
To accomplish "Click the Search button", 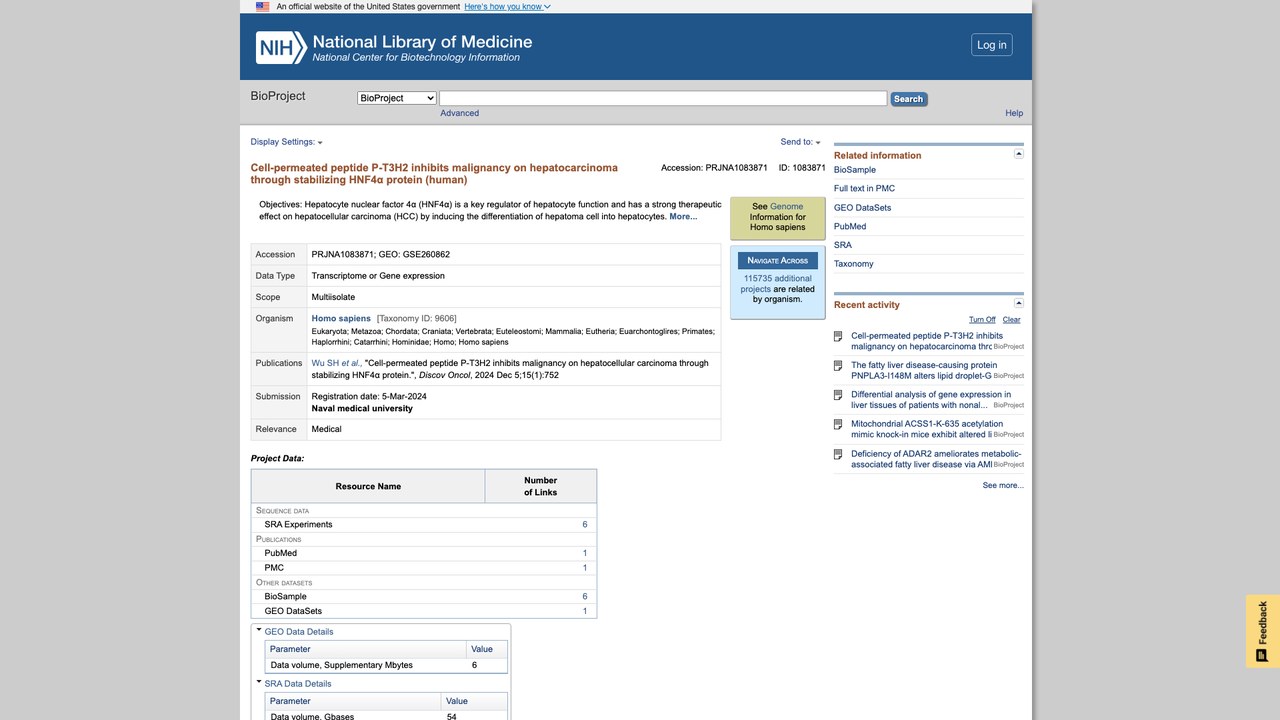I will point(909,99).
